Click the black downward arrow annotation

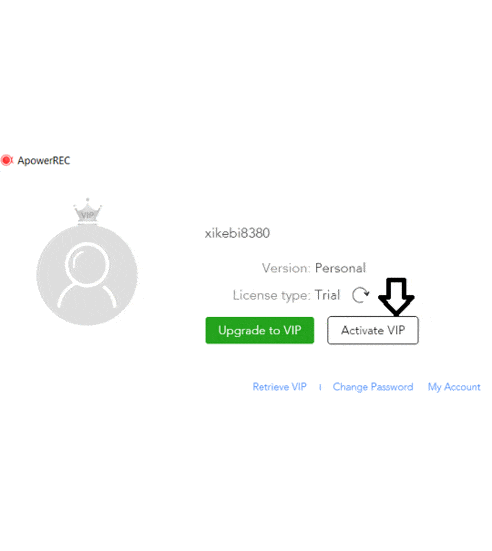tap(396, 297)
